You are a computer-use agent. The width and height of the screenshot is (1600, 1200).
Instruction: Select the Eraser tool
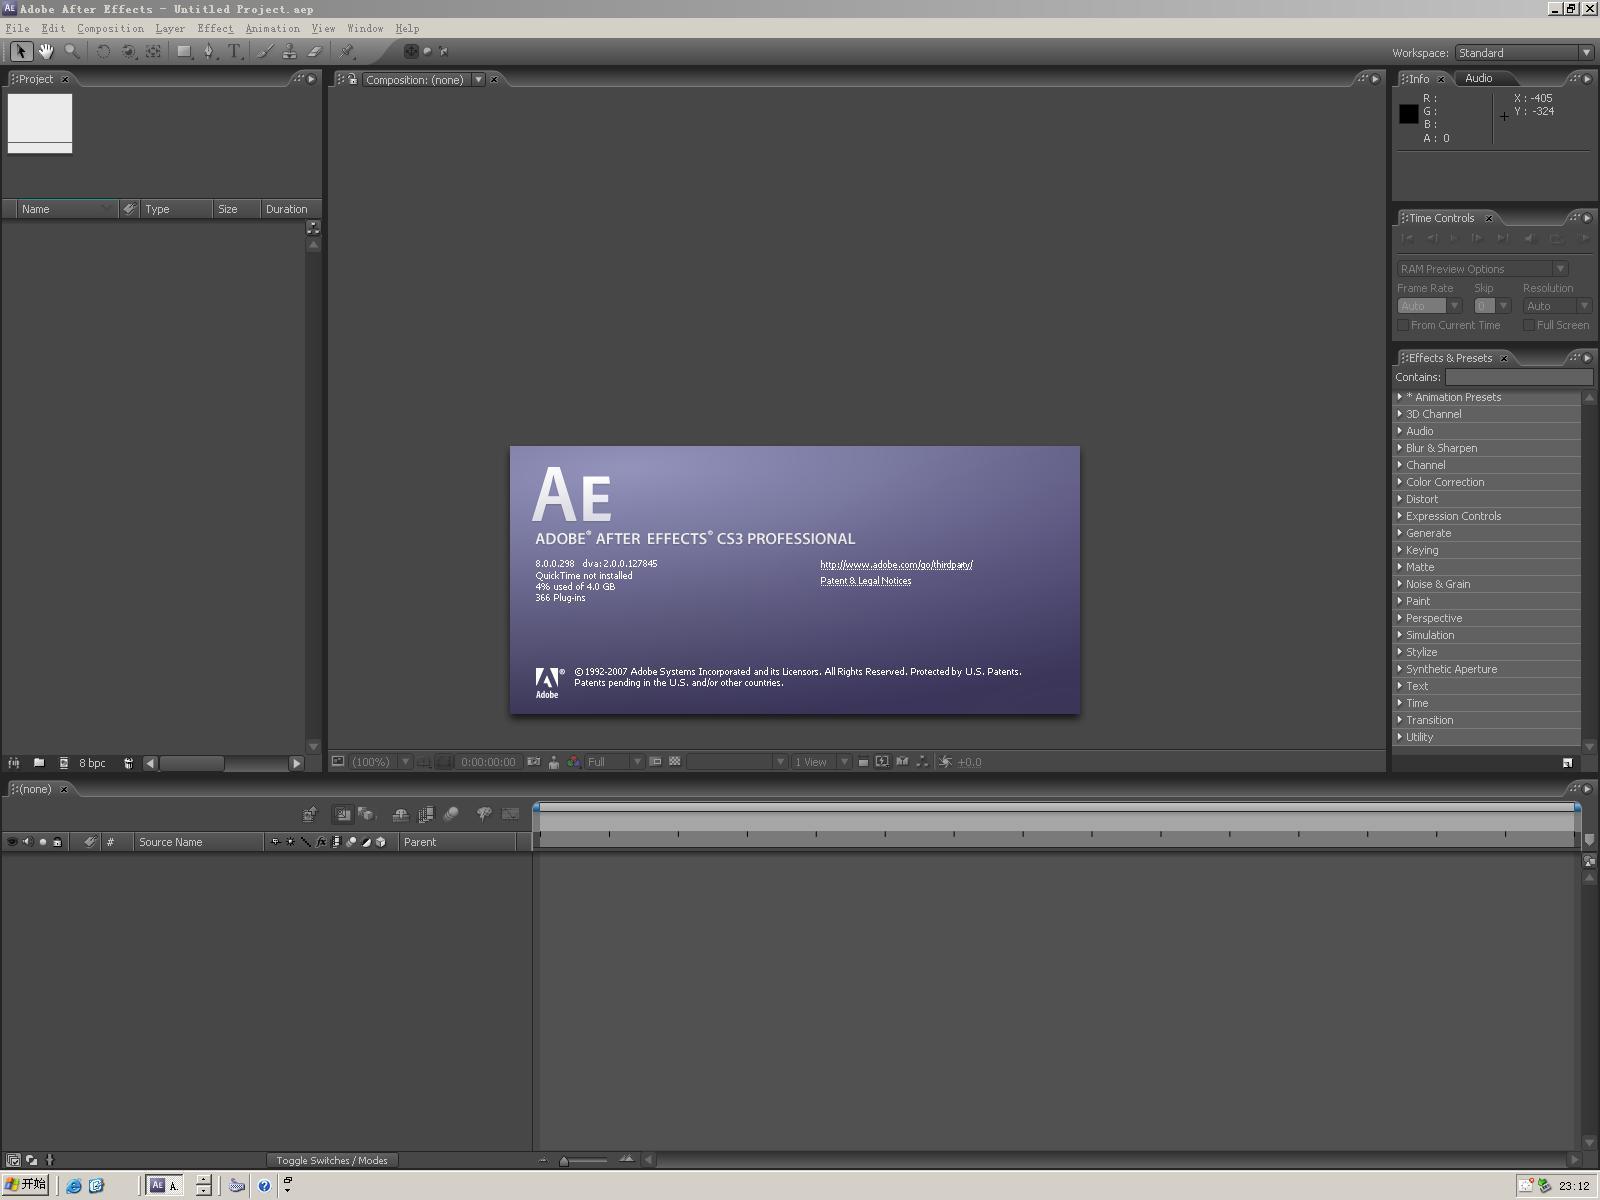(315, 51)
